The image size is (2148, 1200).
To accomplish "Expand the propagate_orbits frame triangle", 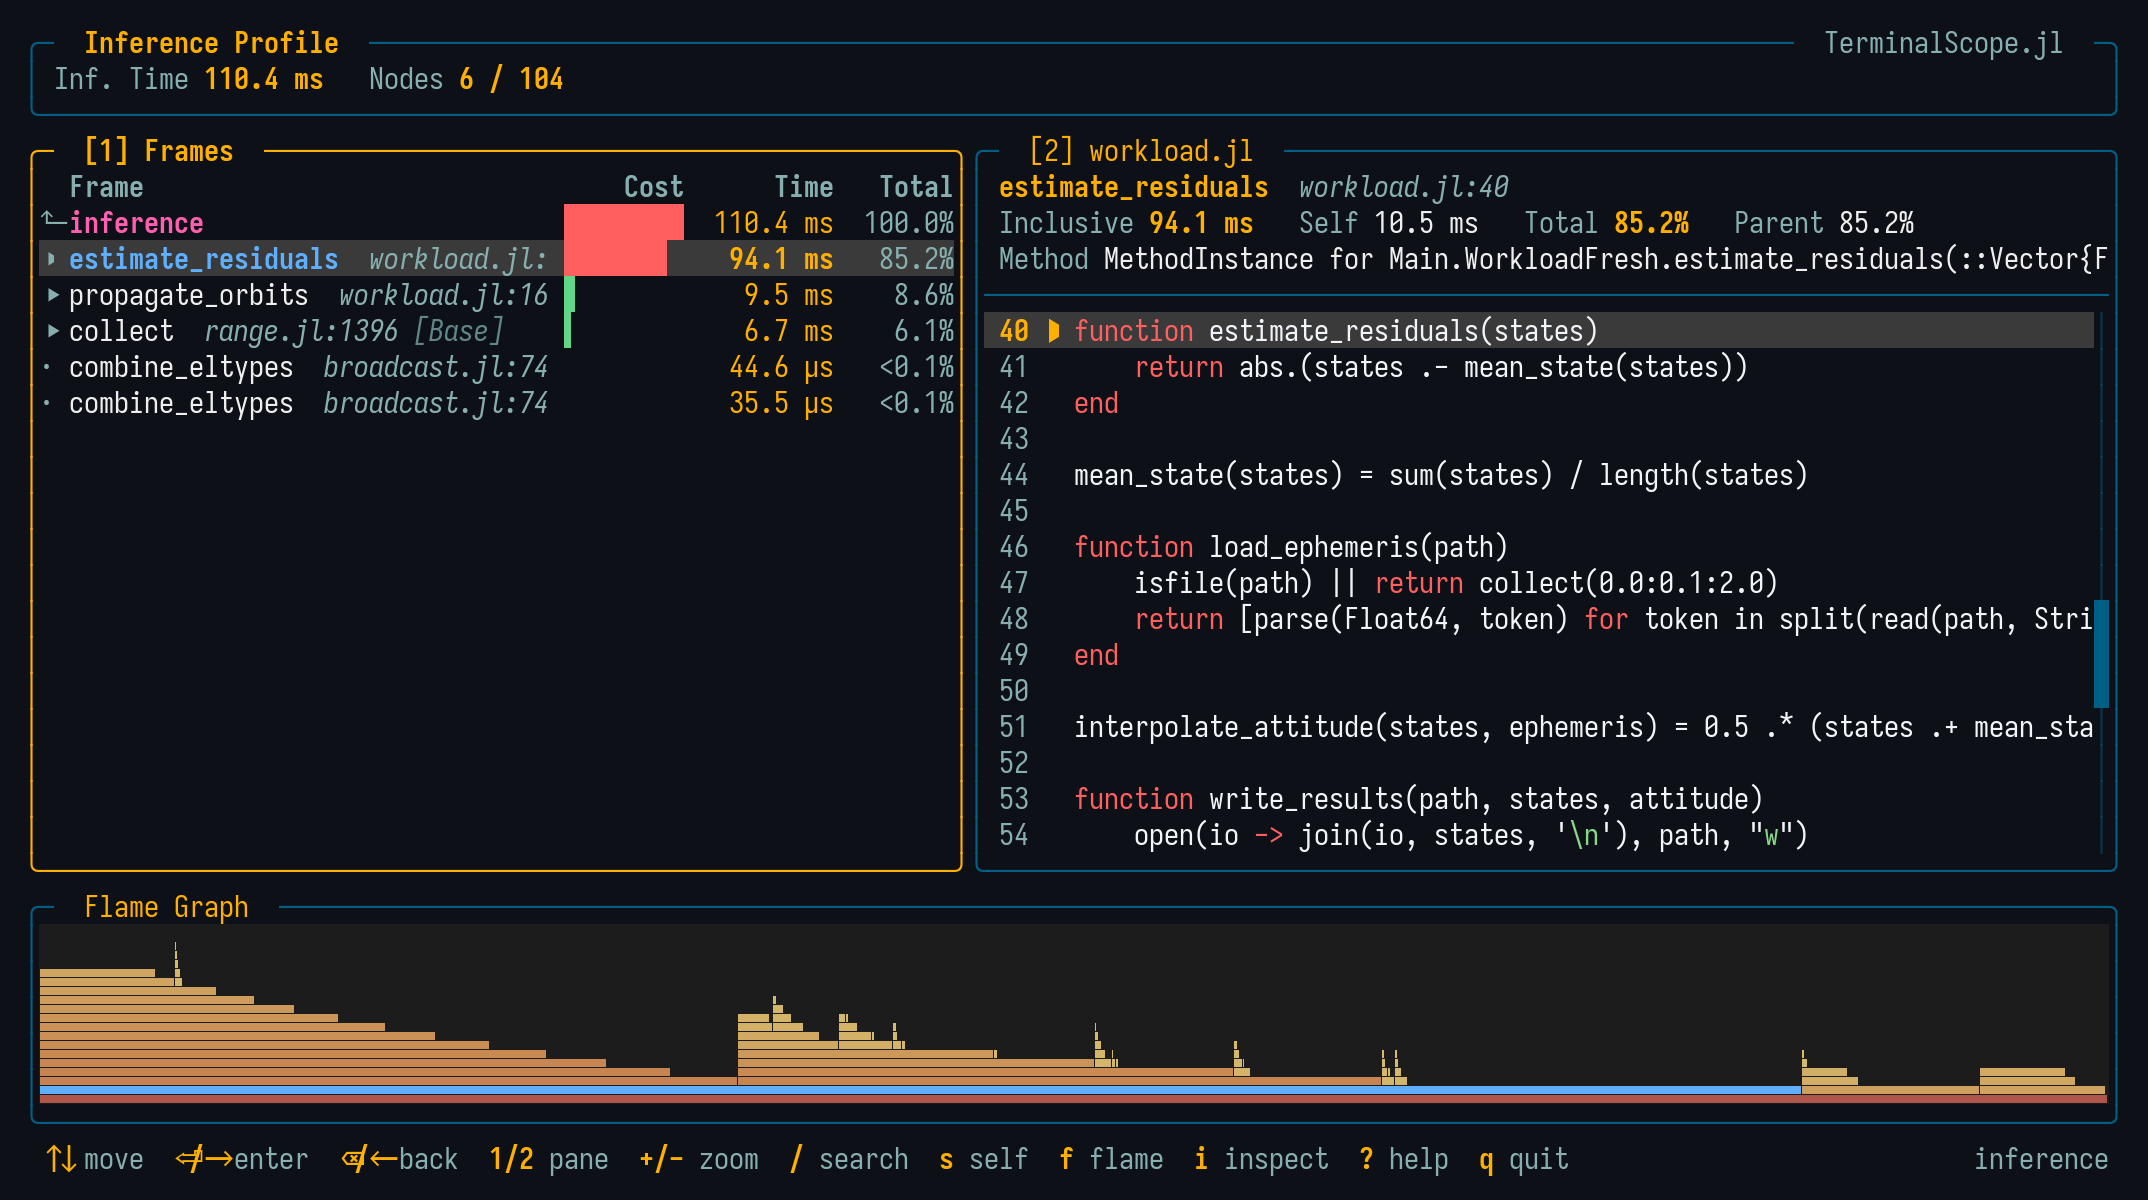I will click(x=53, y=295).
